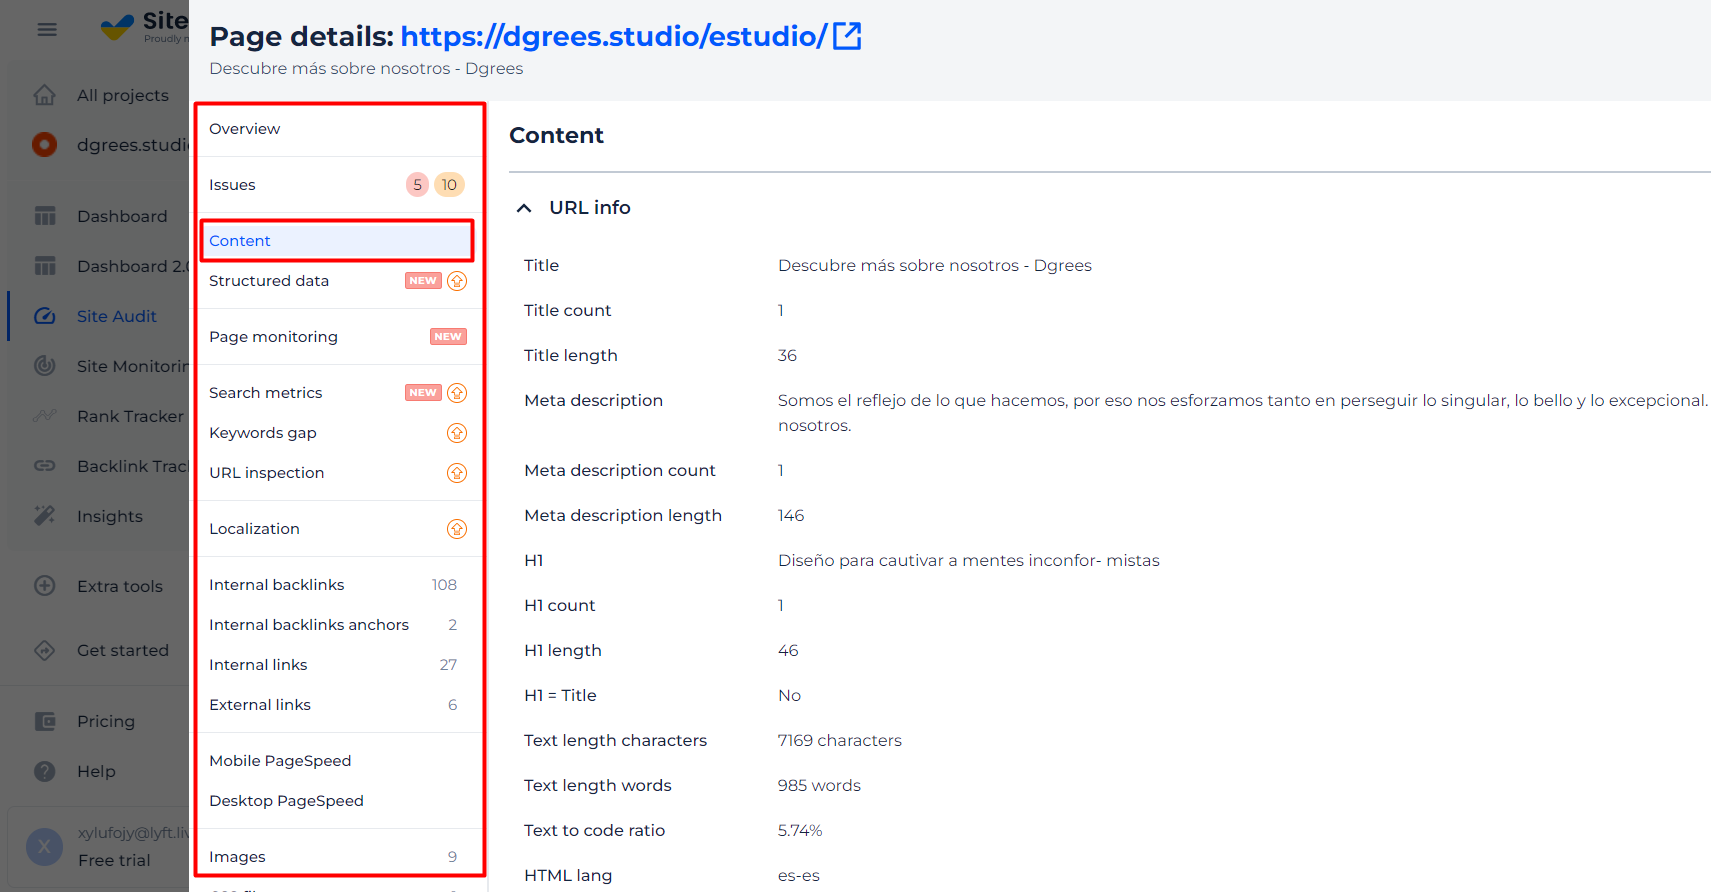
Task: Open the Issues tab
Action: click(338, 185)
